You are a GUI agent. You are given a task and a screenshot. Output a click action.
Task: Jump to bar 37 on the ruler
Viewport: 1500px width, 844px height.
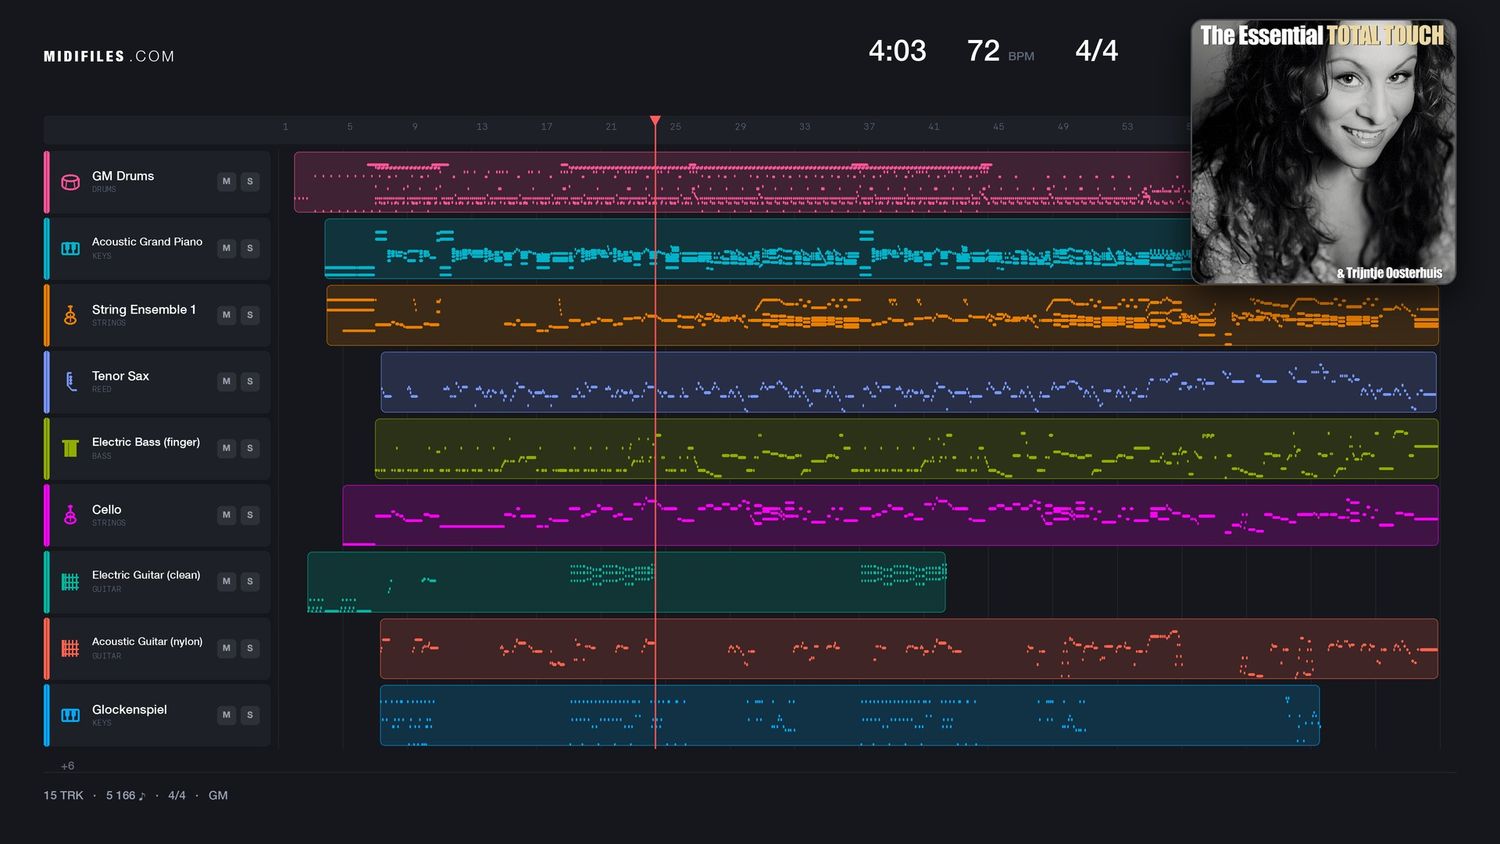[869, 127]
